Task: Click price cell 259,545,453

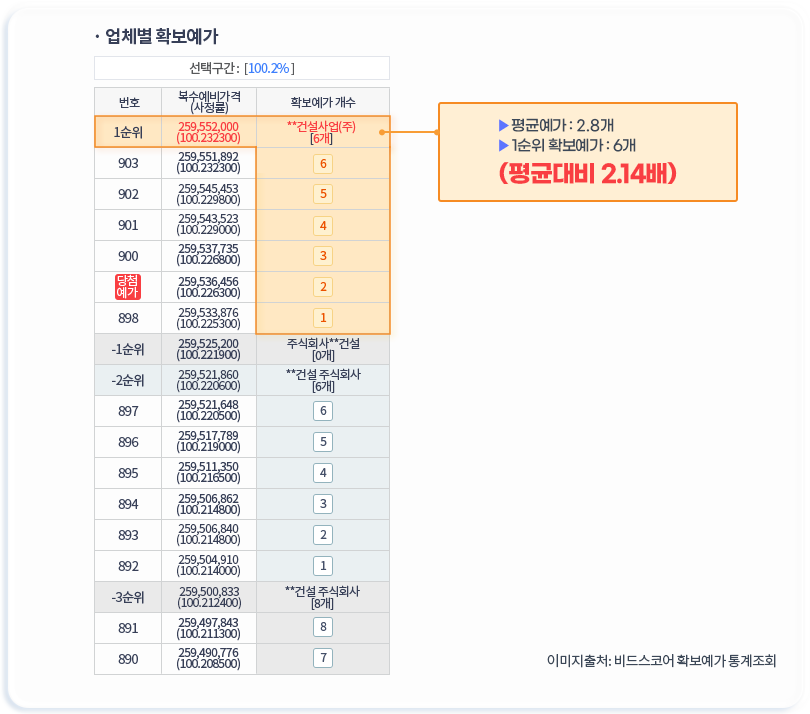Action: point(208,194)
